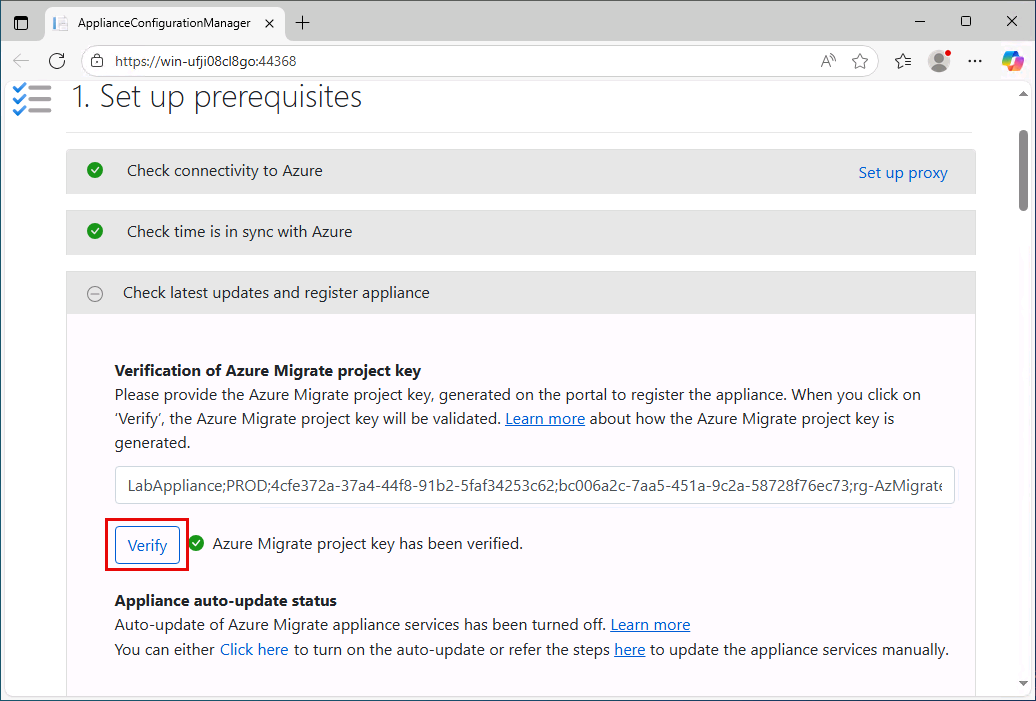Click here to turn on auto-update
Screen dimensions: 1036x701
coord(254,649)
